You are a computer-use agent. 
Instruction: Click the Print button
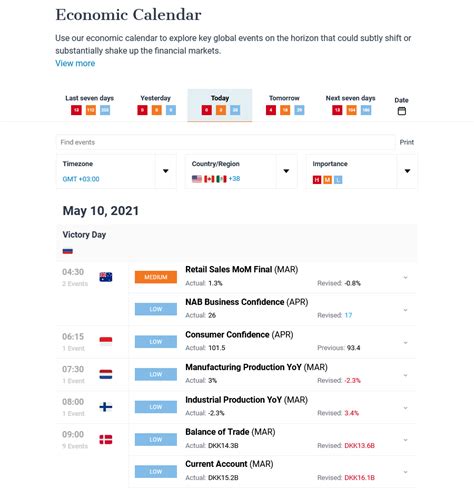point(407,142)
